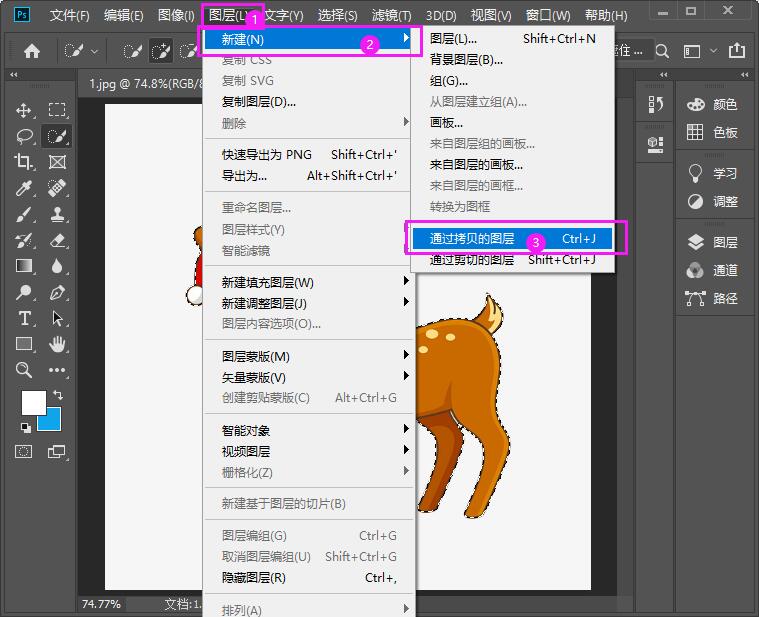This screenshot has height=617, width=759.
Task: Toggle Quick Mask mode
Action: (24, 451)
